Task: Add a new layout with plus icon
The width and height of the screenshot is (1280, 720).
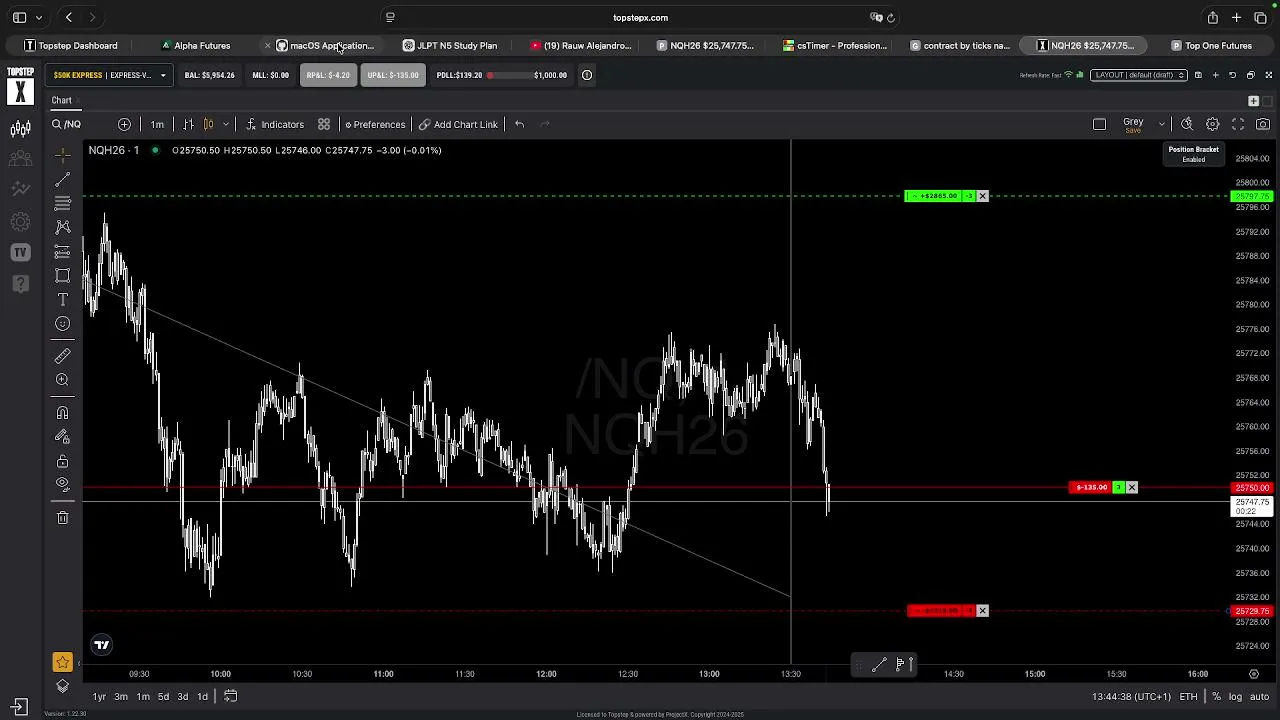Action: point(1215,75)
